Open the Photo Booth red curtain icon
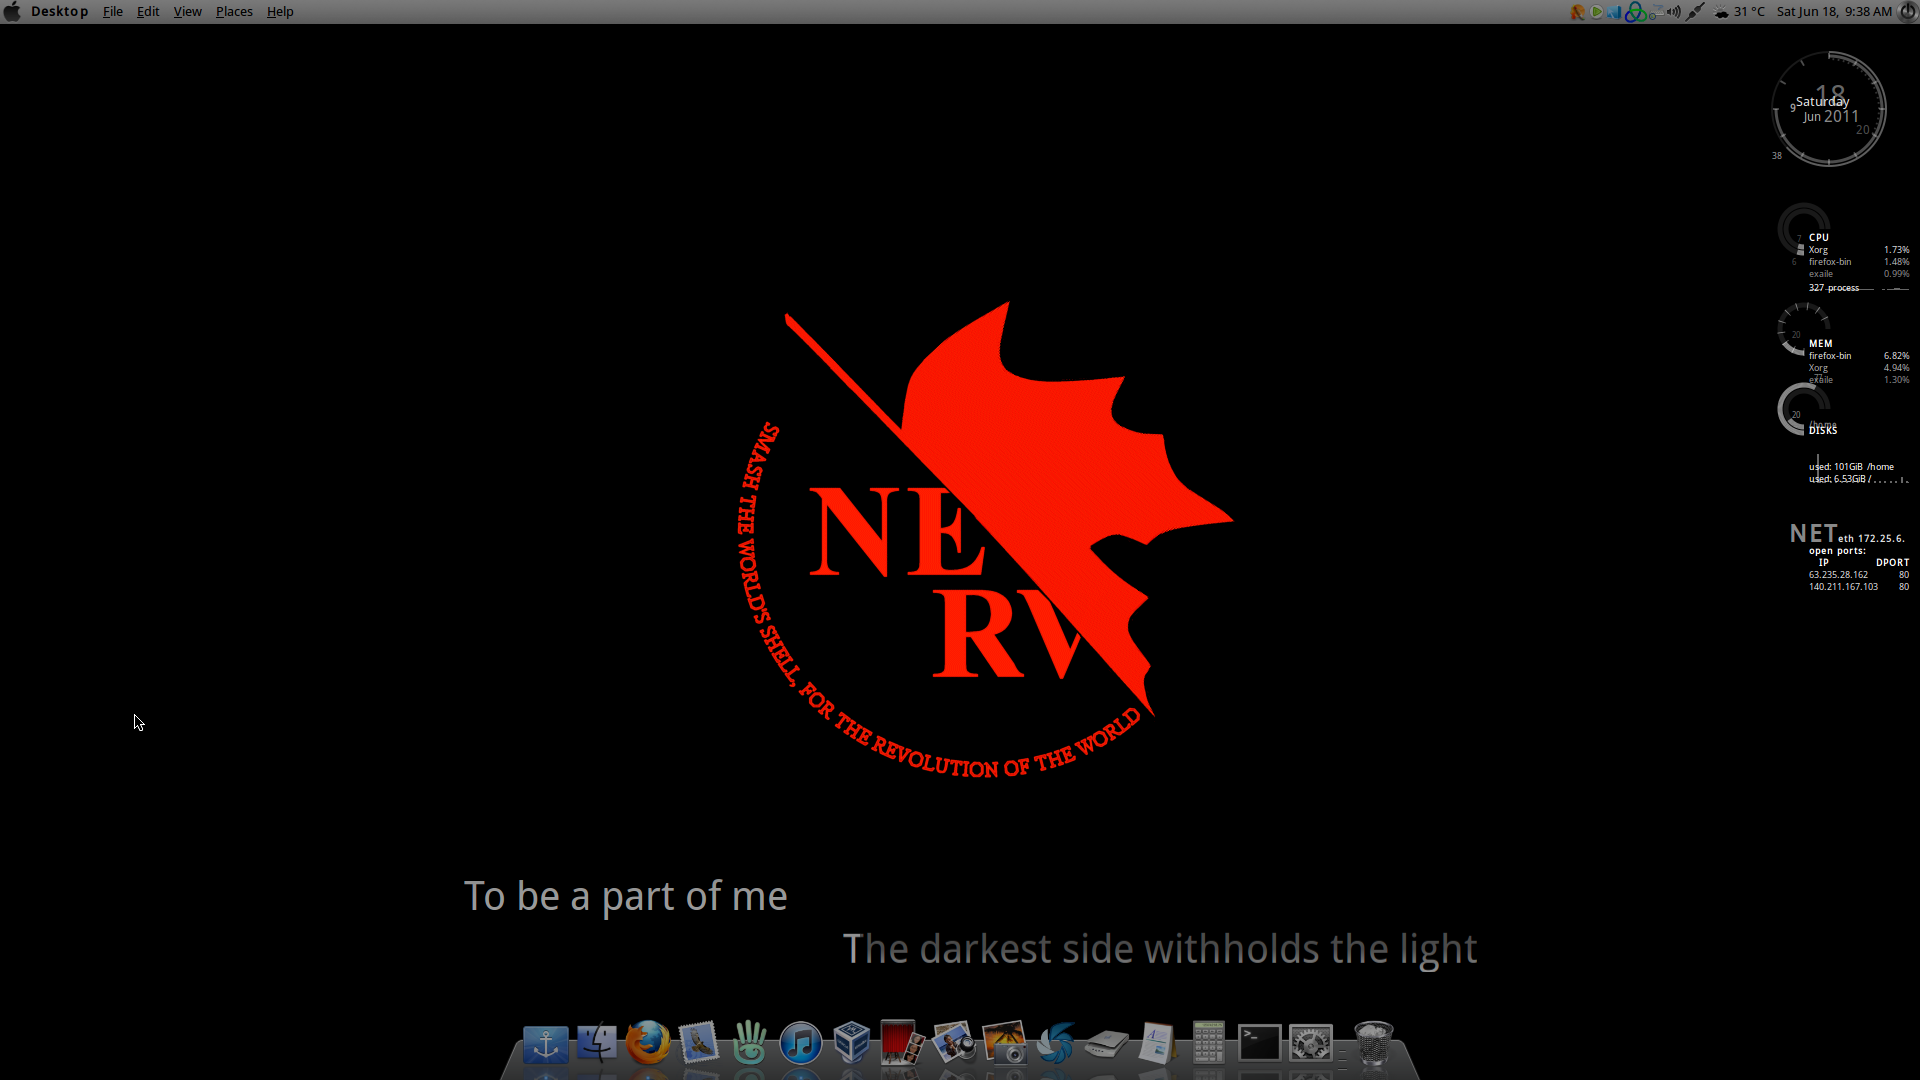1920x1080 pixels. [902, 1043]
